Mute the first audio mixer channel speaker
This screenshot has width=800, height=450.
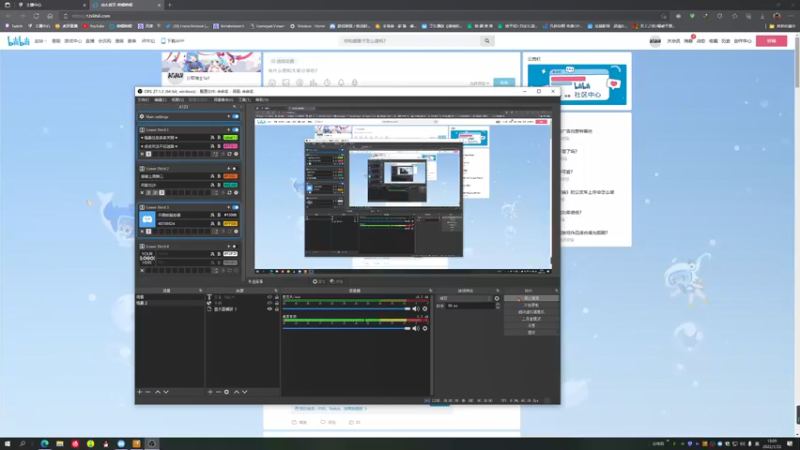click(x=416, y=309)
